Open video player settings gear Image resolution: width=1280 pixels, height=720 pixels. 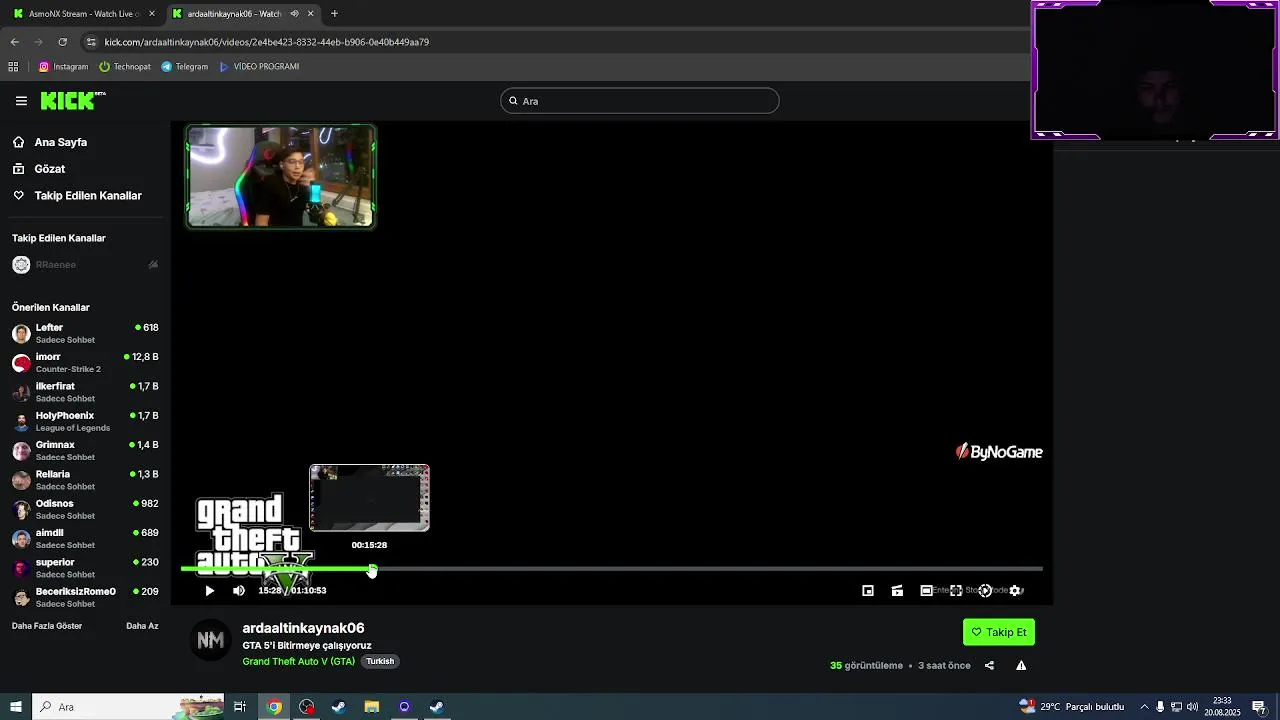coord(1015,591)
